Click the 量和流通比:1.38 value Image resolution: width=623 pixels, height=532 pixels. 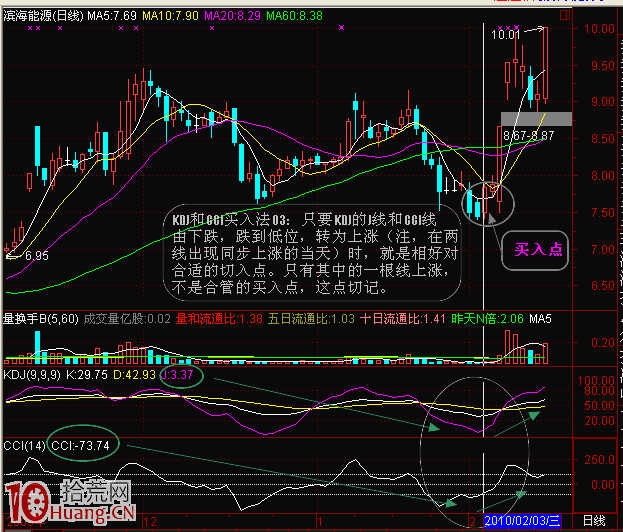click(x=219, y=319)
